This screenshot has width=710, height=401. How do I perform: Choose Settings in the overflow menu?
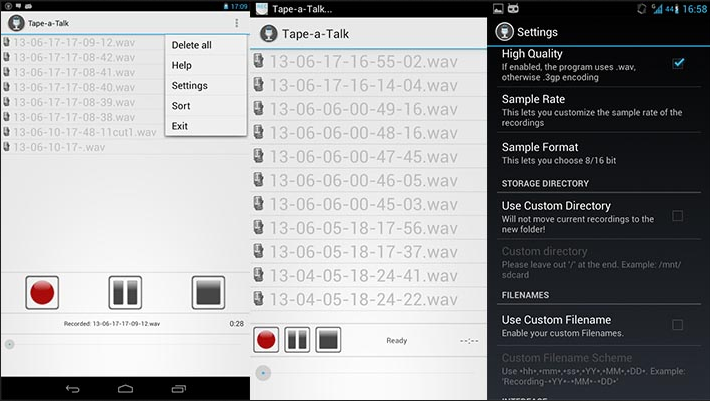[206, 86]
